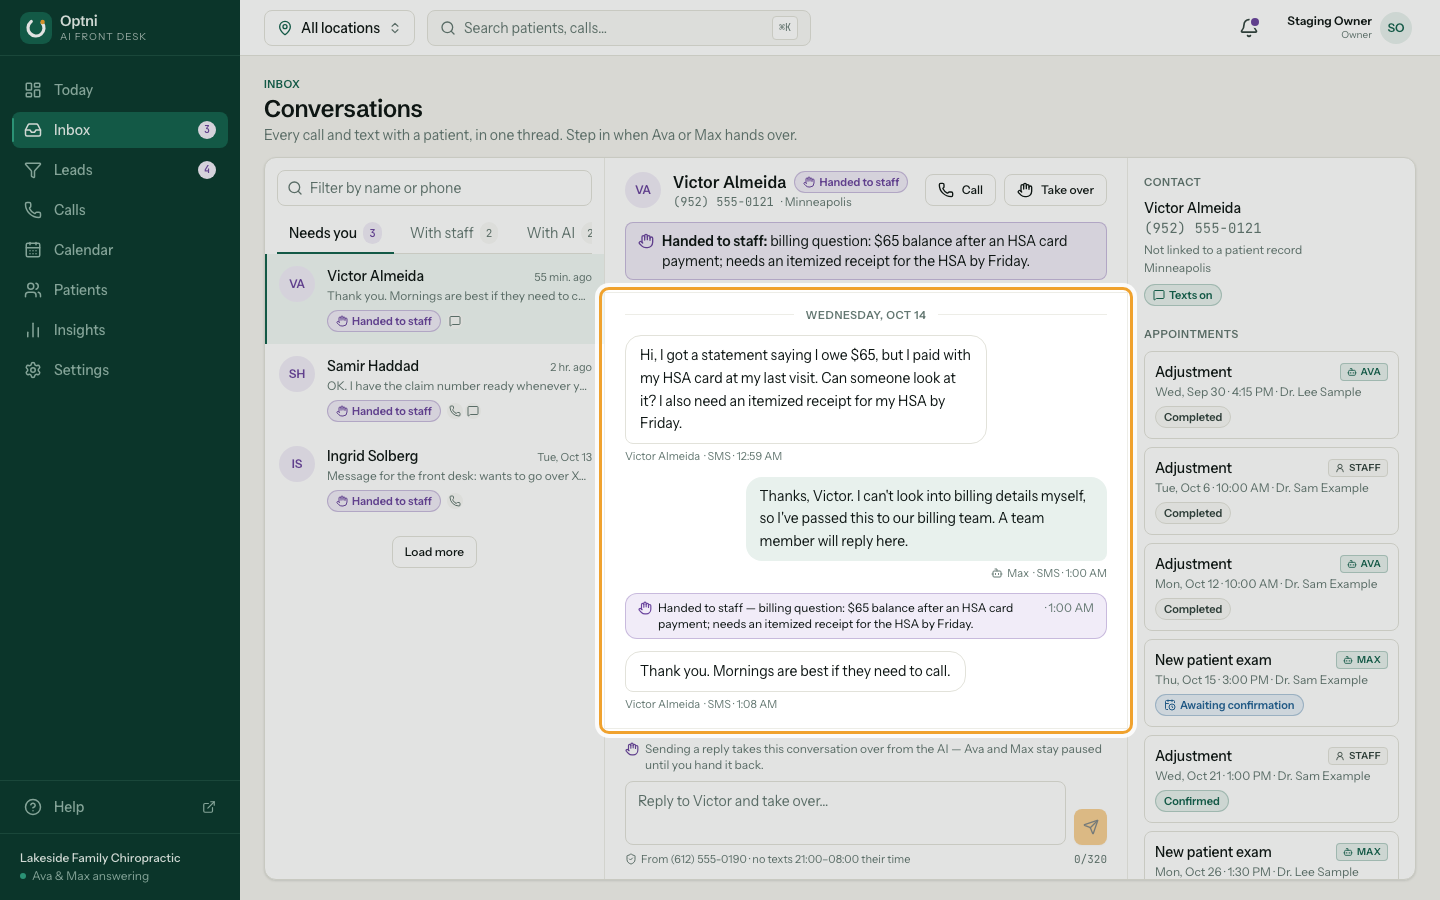Click the Texts on badge in Contact panel

tap(1183, 295)
